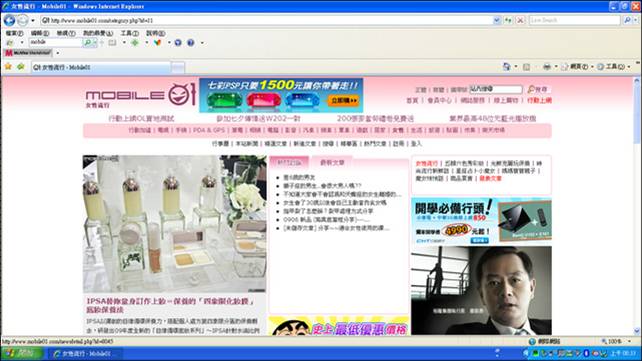Open the 說明(H) menu
Screen dimensions: 642x361
pyautogui.click(x=155, y=33)
